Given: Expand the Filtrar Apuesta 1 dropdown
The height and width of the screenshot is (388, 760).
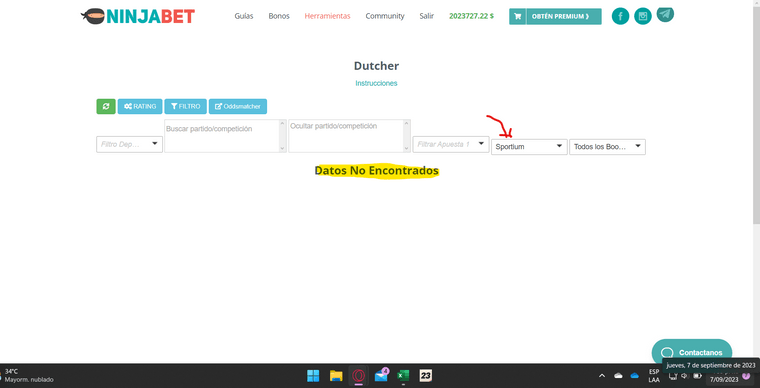Looking at the screenshot, I should point(451,144).
